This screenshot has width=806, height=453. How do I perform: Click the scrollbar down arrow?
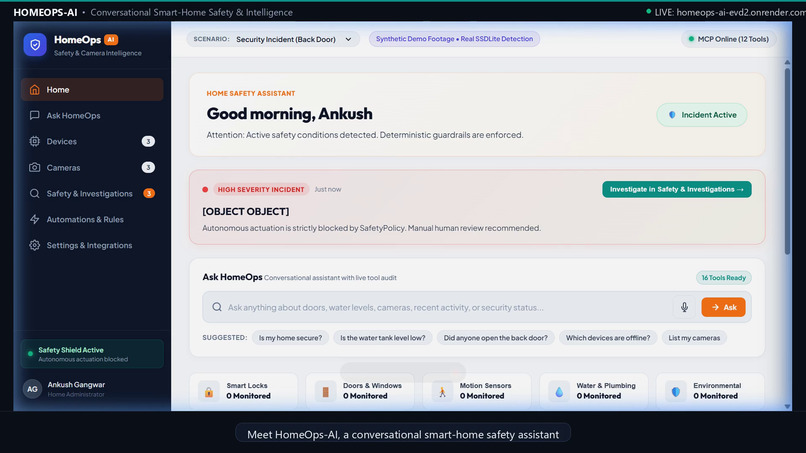pos(787,406)
